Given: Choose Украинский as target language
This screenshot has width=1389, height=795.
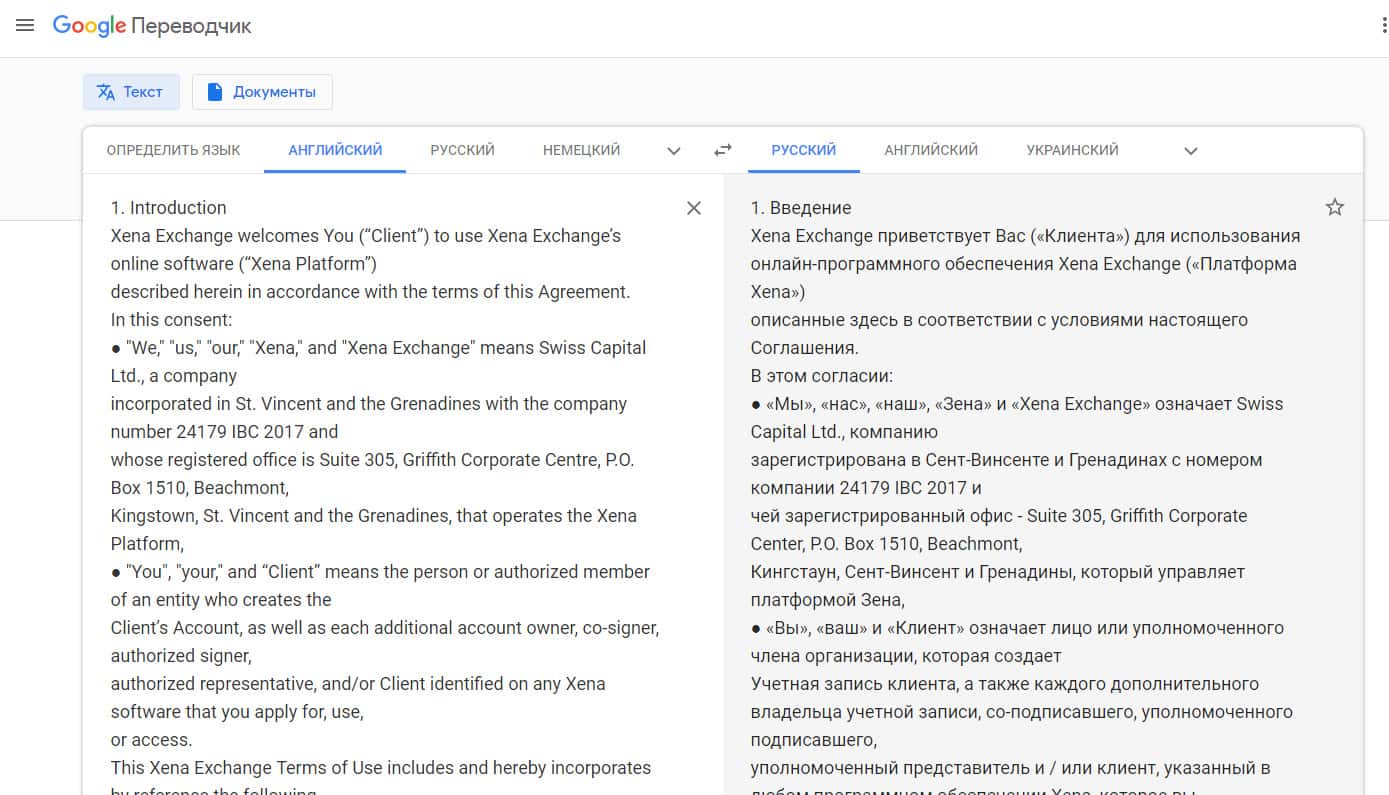Looking at the screenshot, I should [1072, 150].
